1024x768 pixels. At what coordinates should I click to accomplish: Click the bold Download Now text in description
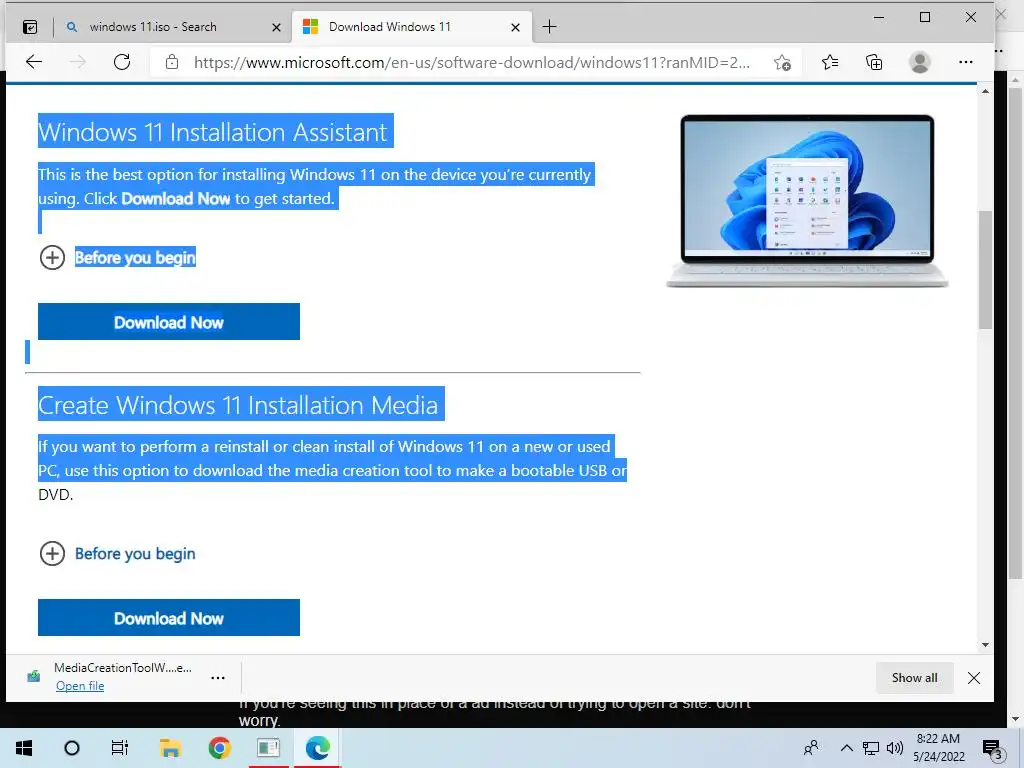coord(176,199)
